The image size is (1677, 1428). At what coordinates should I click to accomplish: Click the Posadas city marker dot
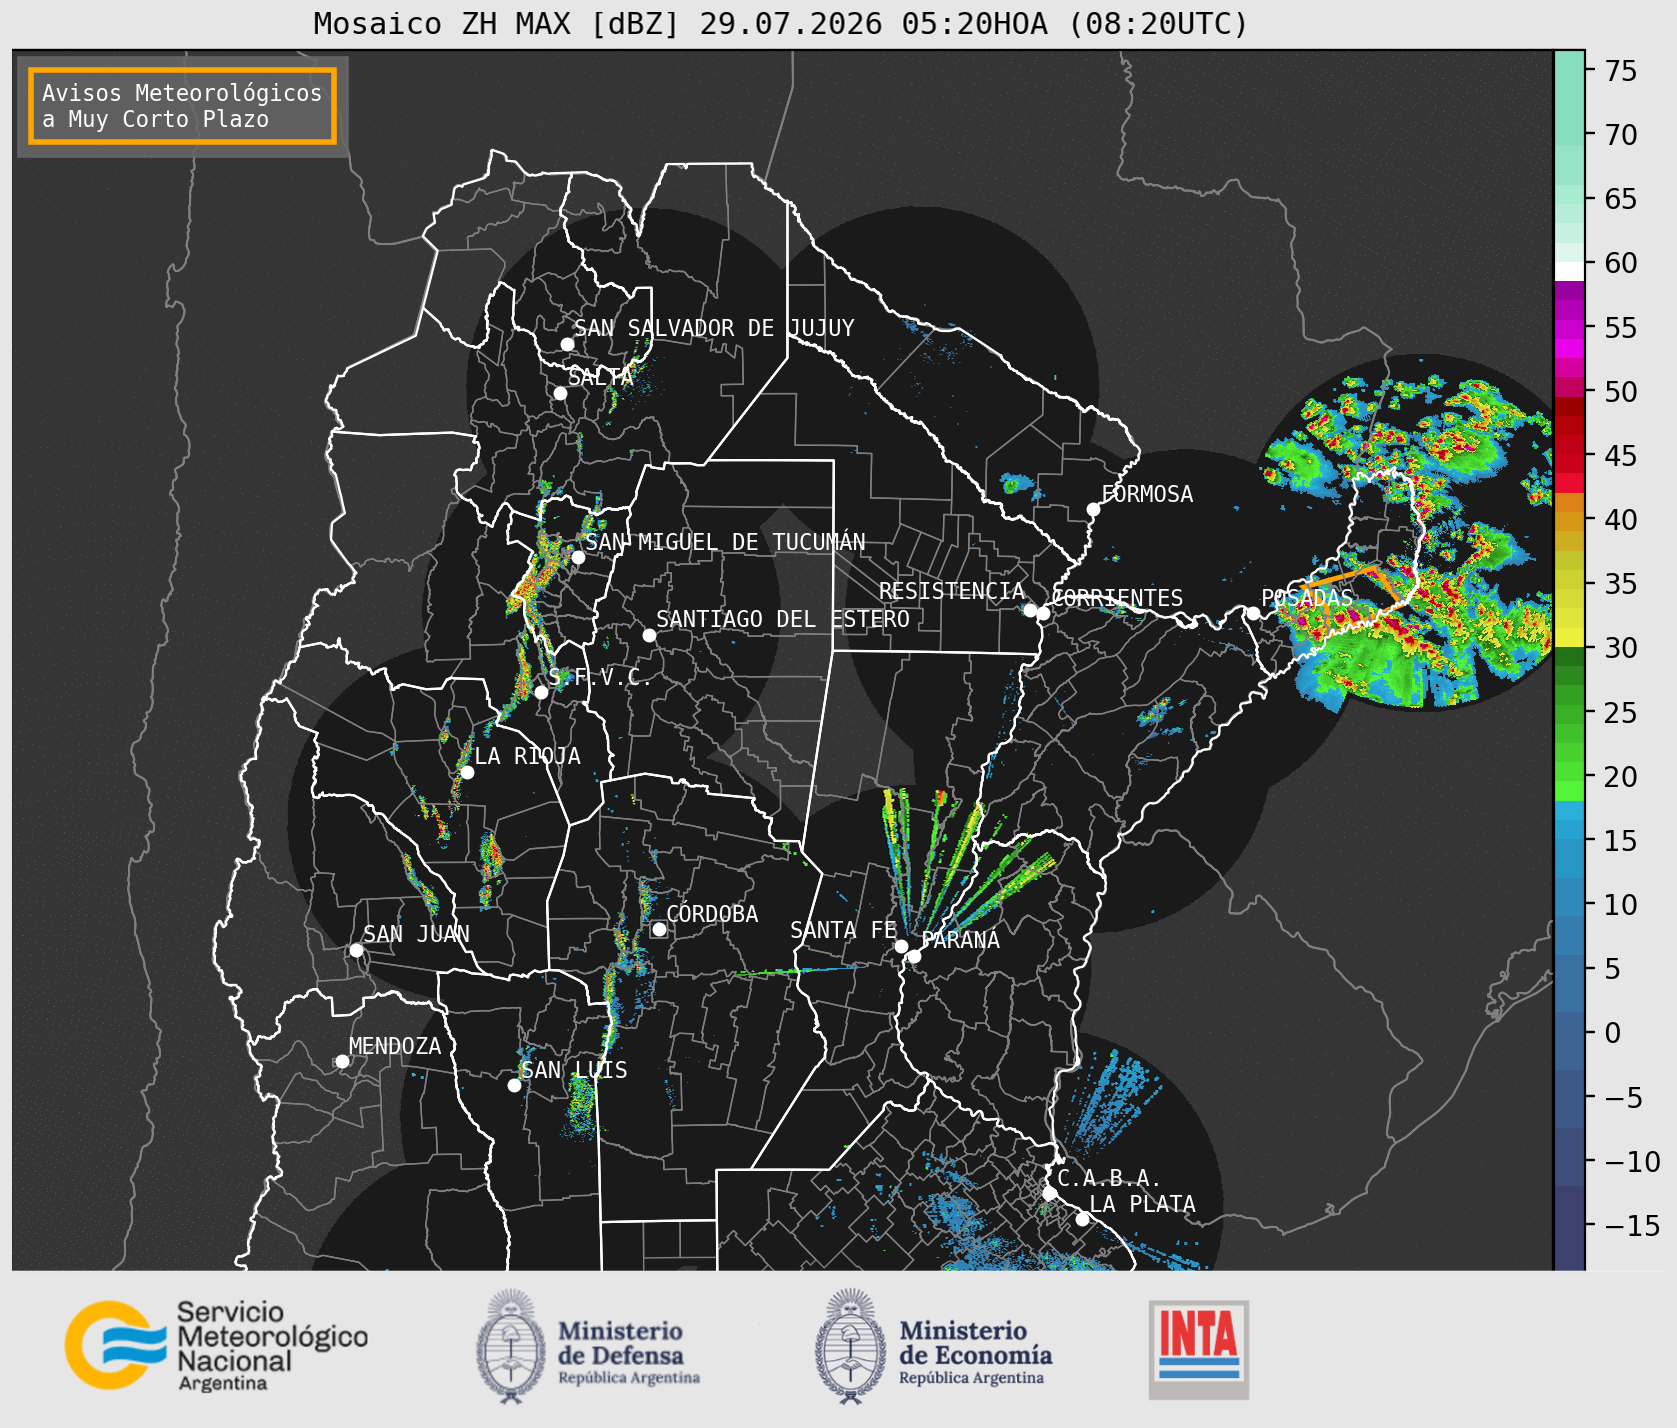point(1252,613)
